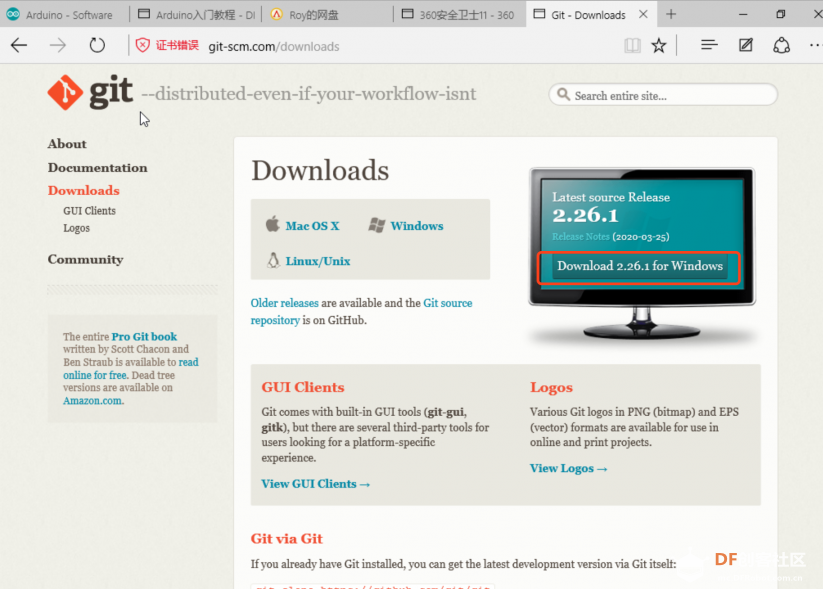Switch to 360安全卫士11 tab
This screenshot has height=589, width=823.
click(x=459, y=15)
